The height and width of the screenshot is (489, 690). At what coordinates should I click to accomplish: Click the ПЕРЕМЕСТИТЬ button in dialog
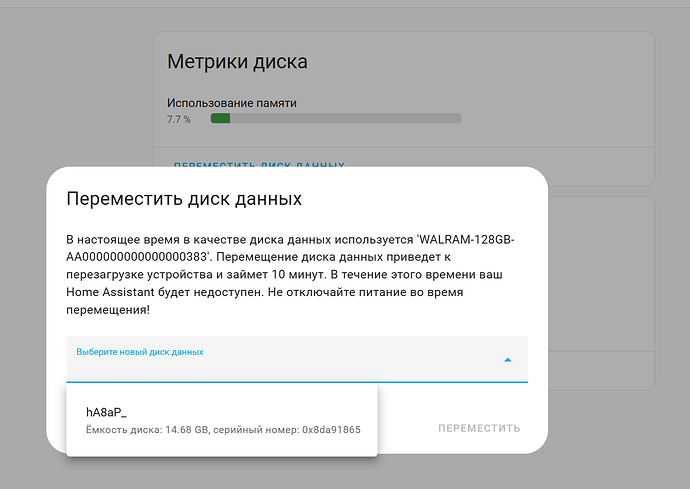point(479,428)
